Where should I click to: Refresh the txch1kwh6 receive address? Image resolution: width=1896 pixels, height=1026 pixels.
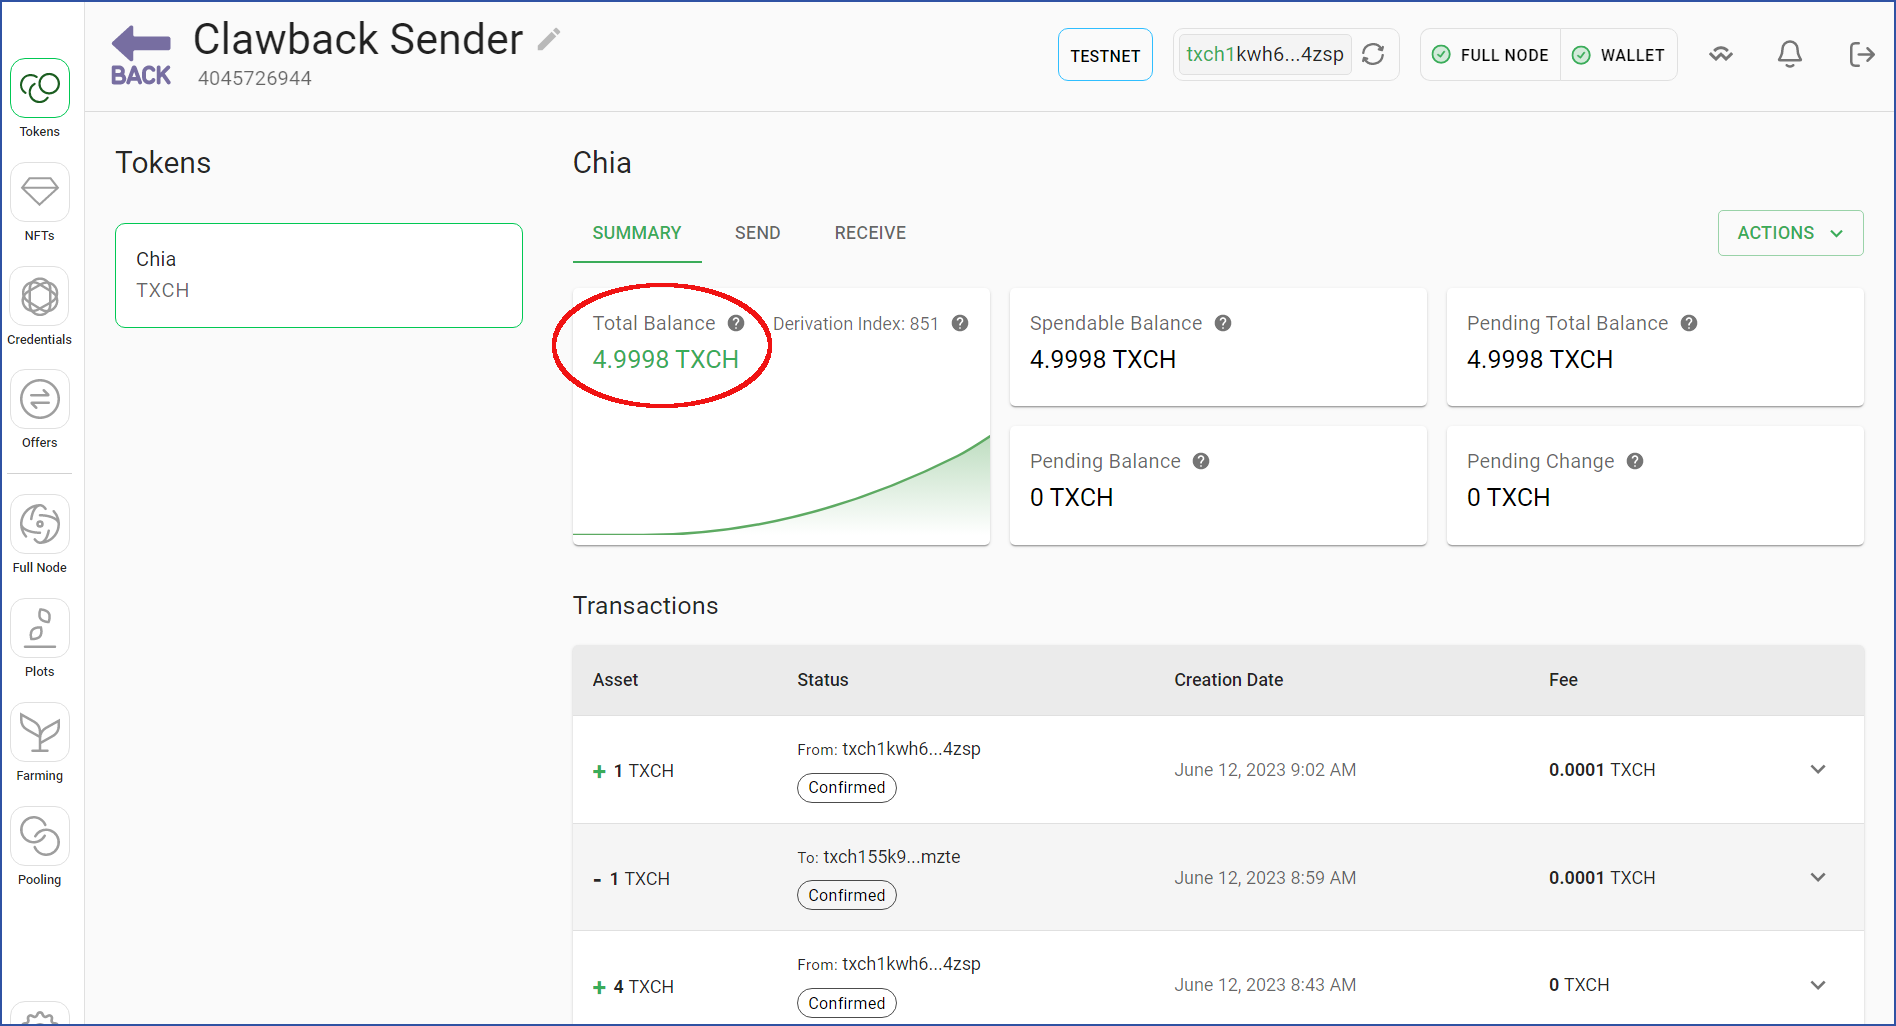pyautogui.click(x=1374, y=54)
